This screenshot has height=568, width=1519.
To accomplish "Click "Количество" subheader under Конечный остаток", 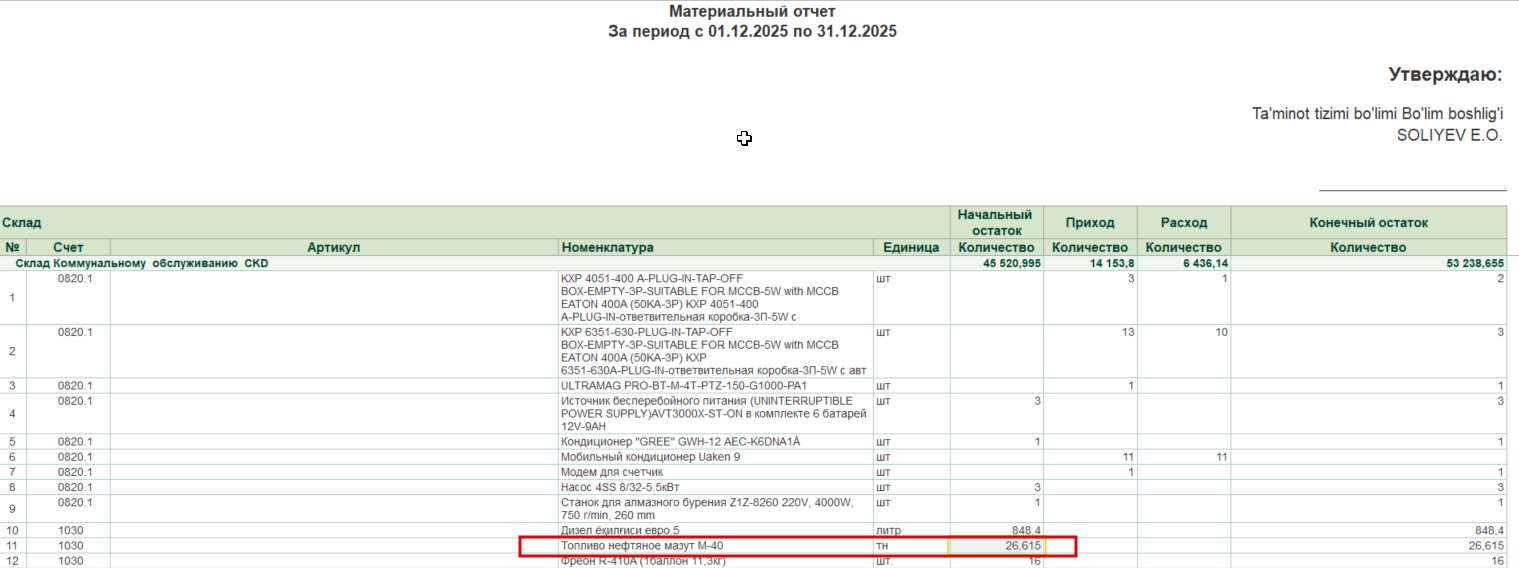I will click(x=1368, y=247).
